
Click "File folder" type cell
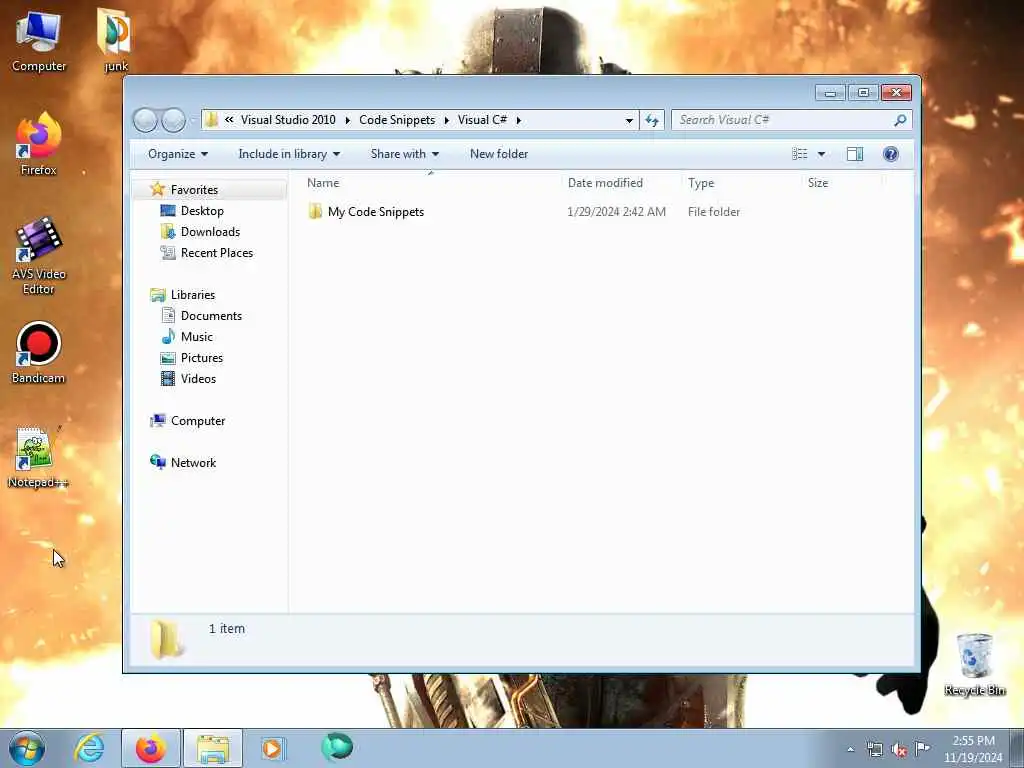click(714, 212)
